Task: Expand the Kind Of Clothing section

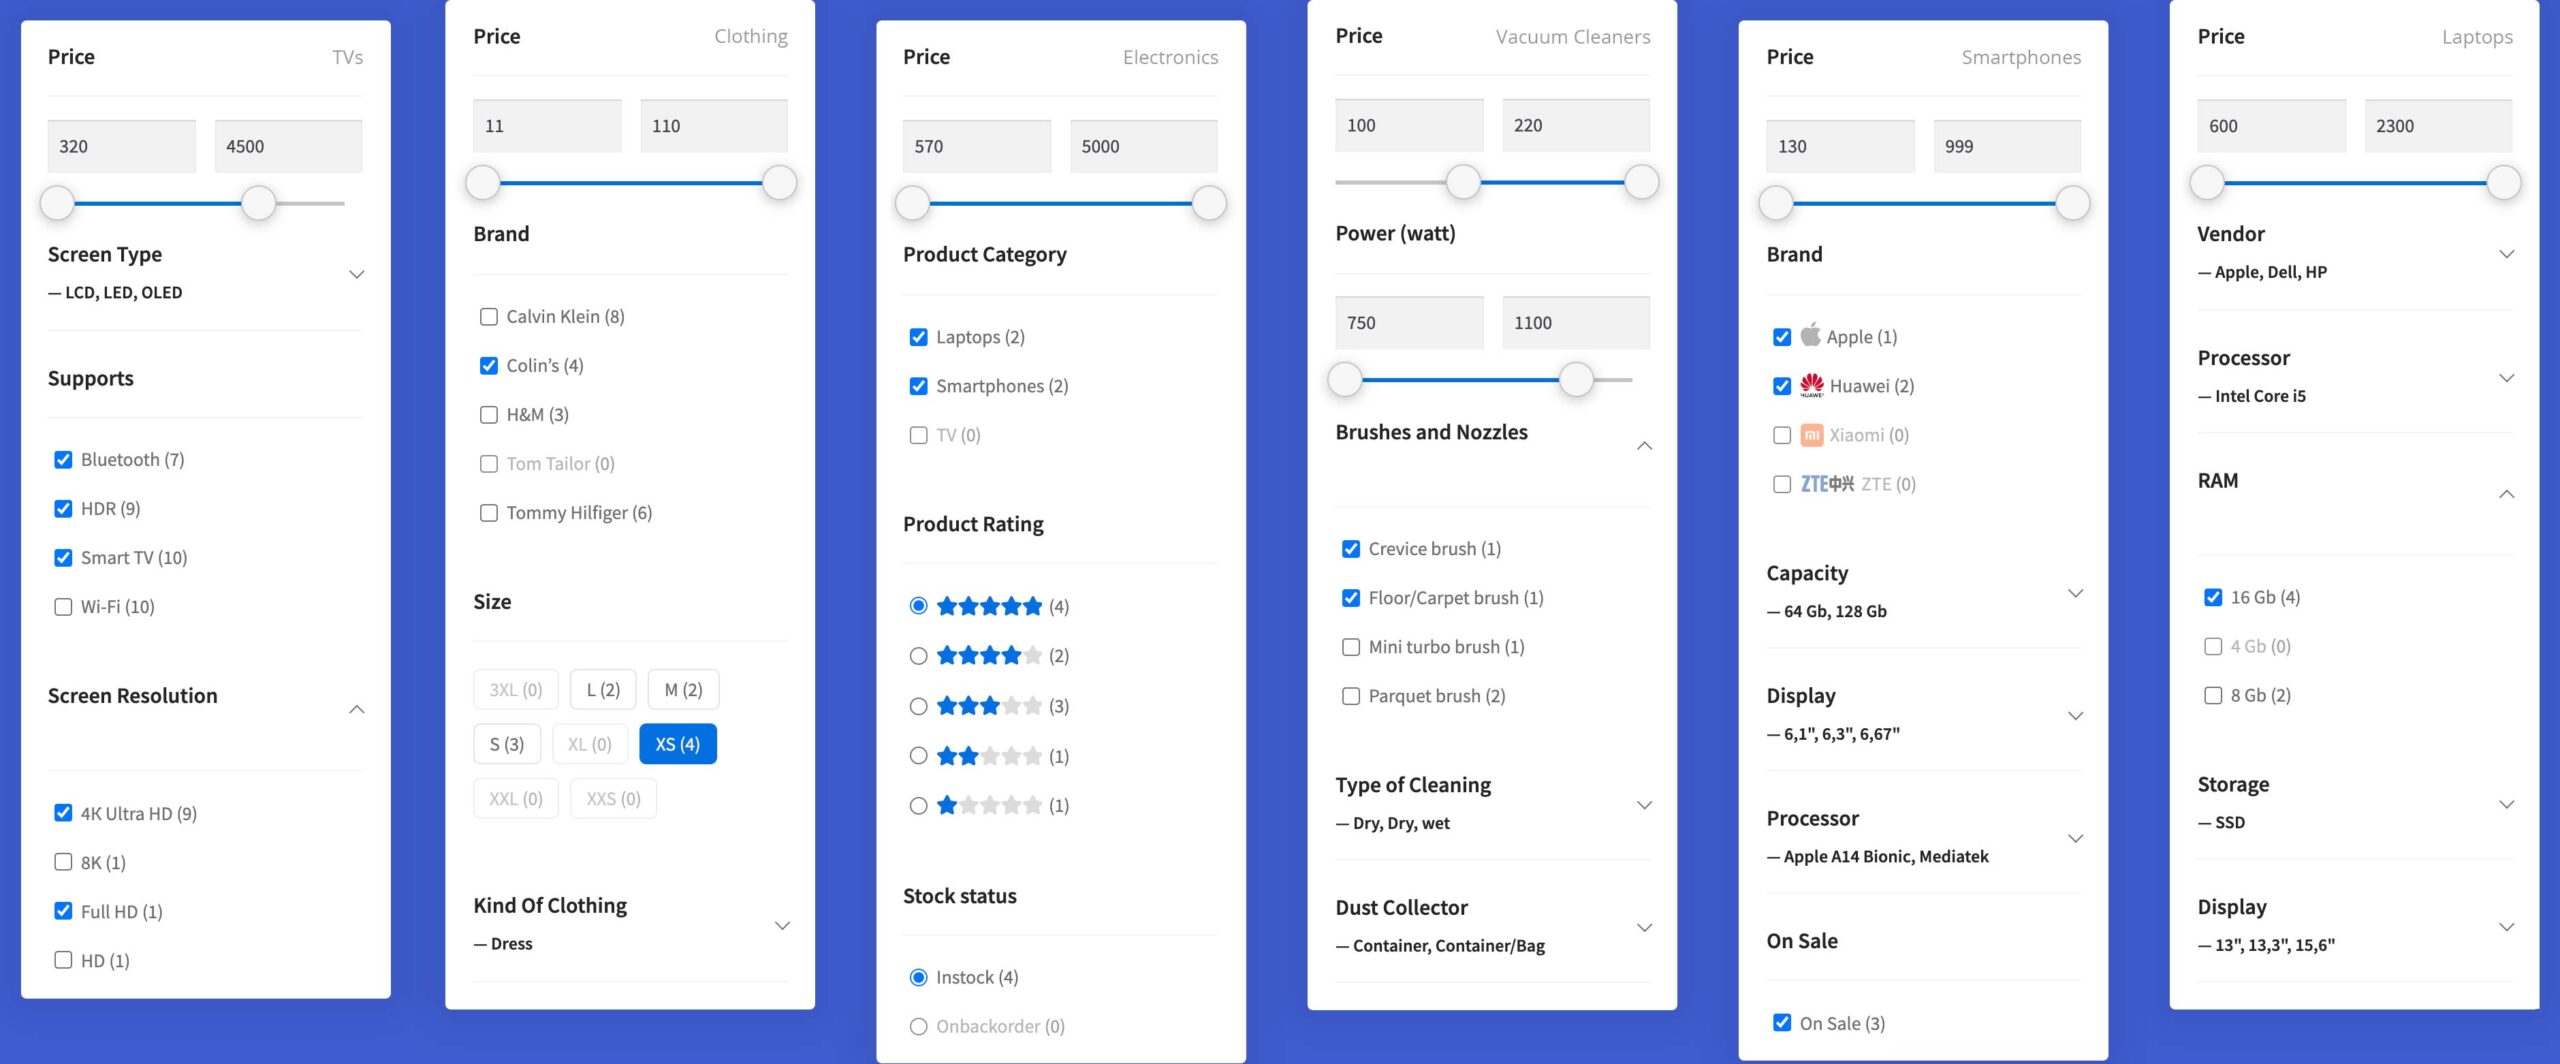Action: tap(782, 925)
